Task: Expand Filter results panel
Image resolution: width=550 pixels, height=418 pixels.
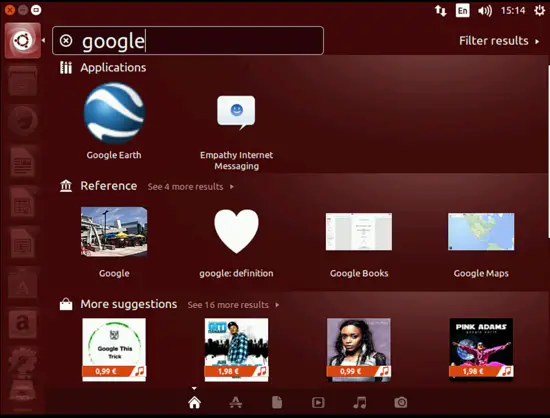Action: pyautogui.click(x=499, y=41)
